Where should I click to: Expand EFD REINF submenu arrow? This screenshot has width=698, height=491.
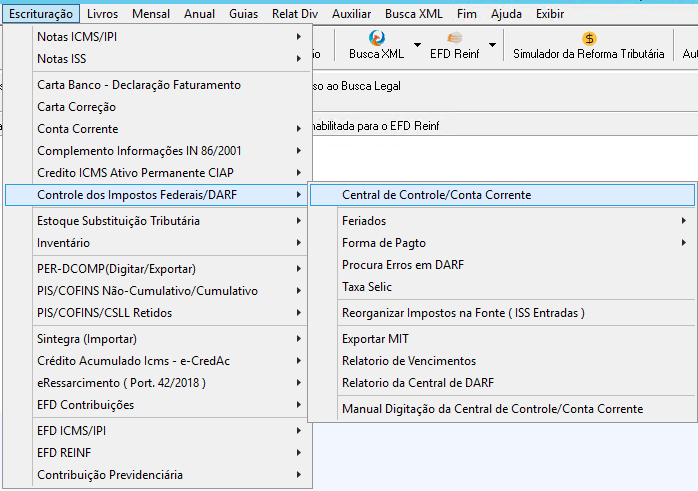point(299,452)
